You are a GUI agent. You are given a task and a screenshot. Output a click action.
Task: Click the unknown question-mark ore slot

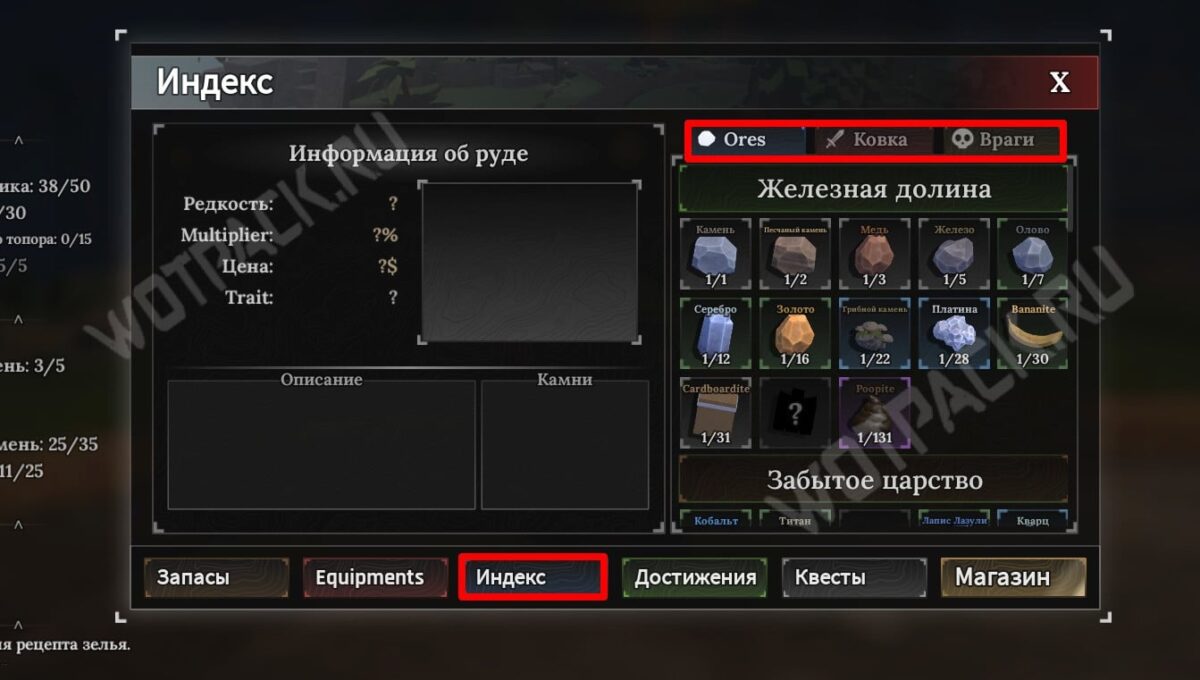pyautogui.click(x=795, y=412)
